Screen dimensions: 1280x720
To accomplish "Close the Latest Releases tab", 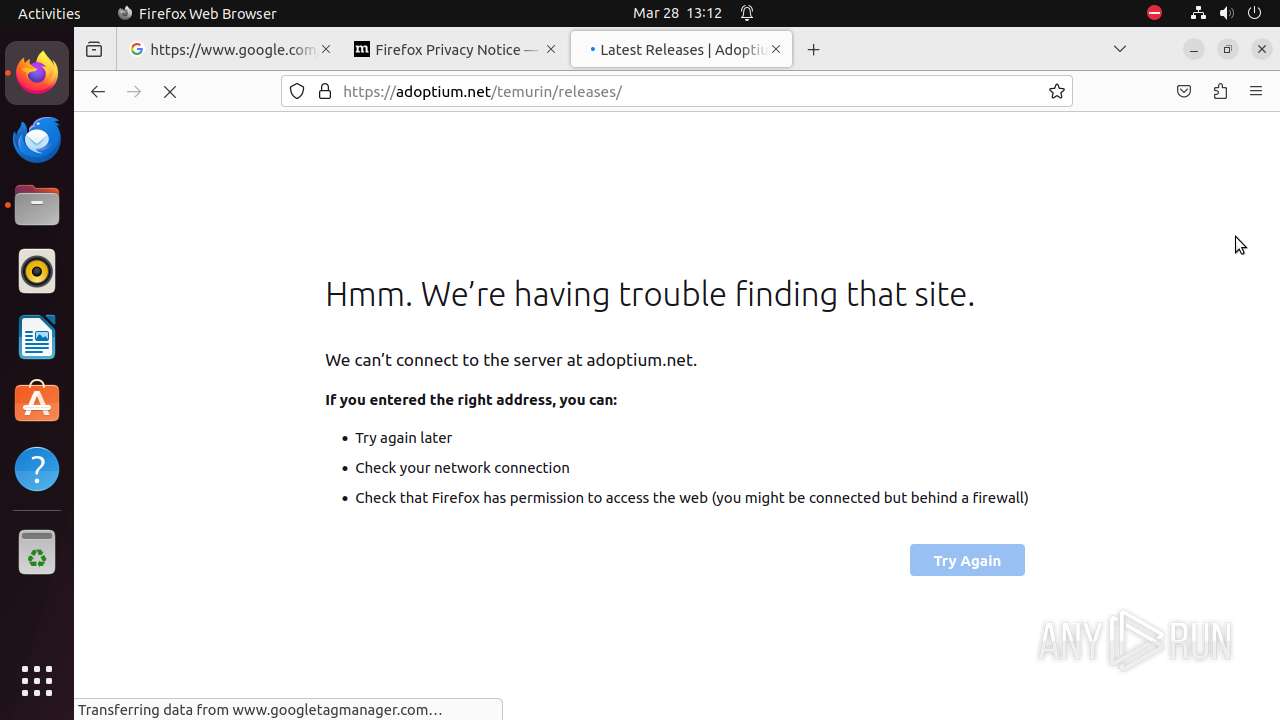I will [x=776, y=49].
